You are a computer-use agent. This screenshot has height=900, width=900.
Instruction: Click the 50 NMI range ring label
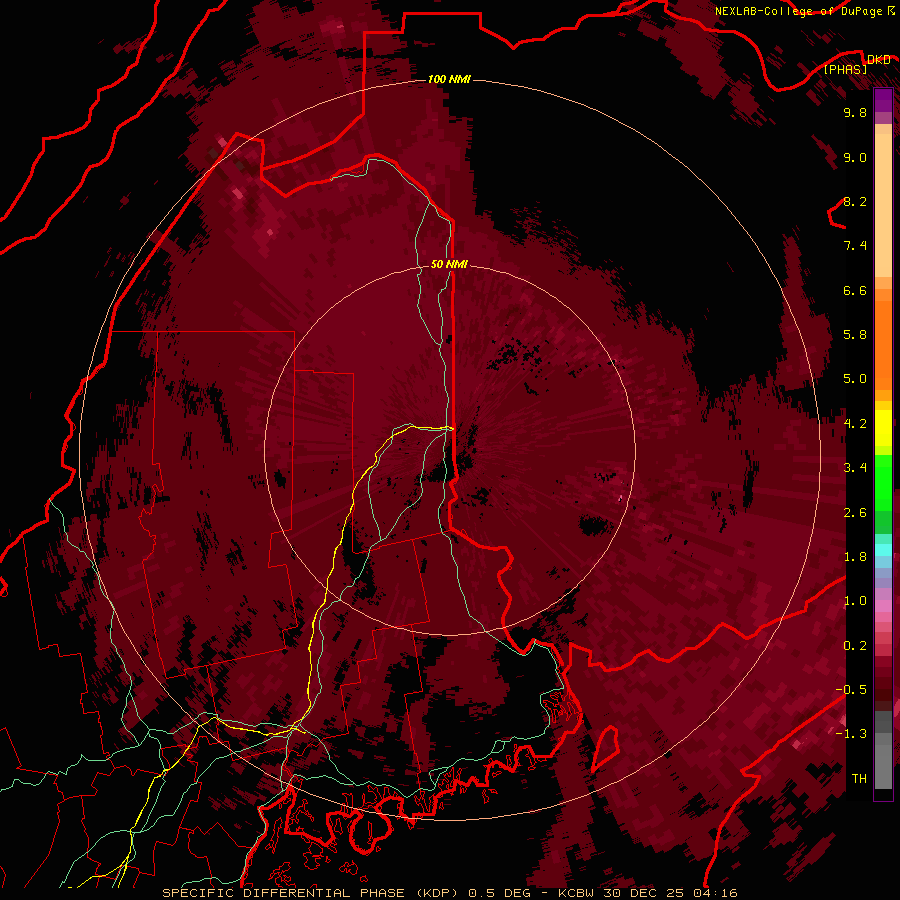click(449, 264)
